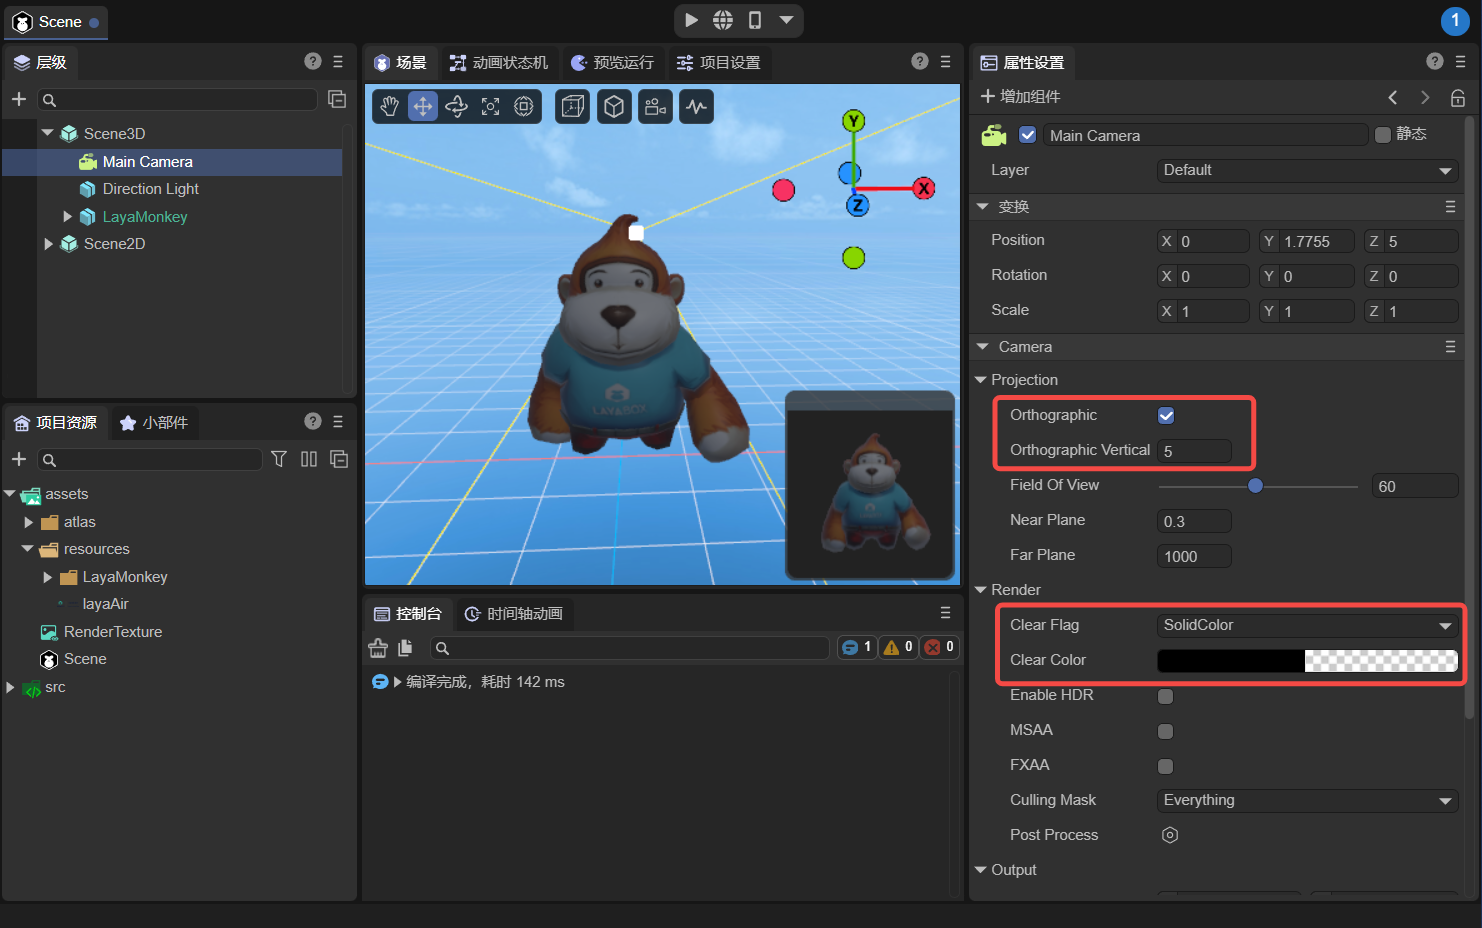Open the 变换 transform section menu
This screenshot has width=1482, height=928.
[x=1450, y=207]
